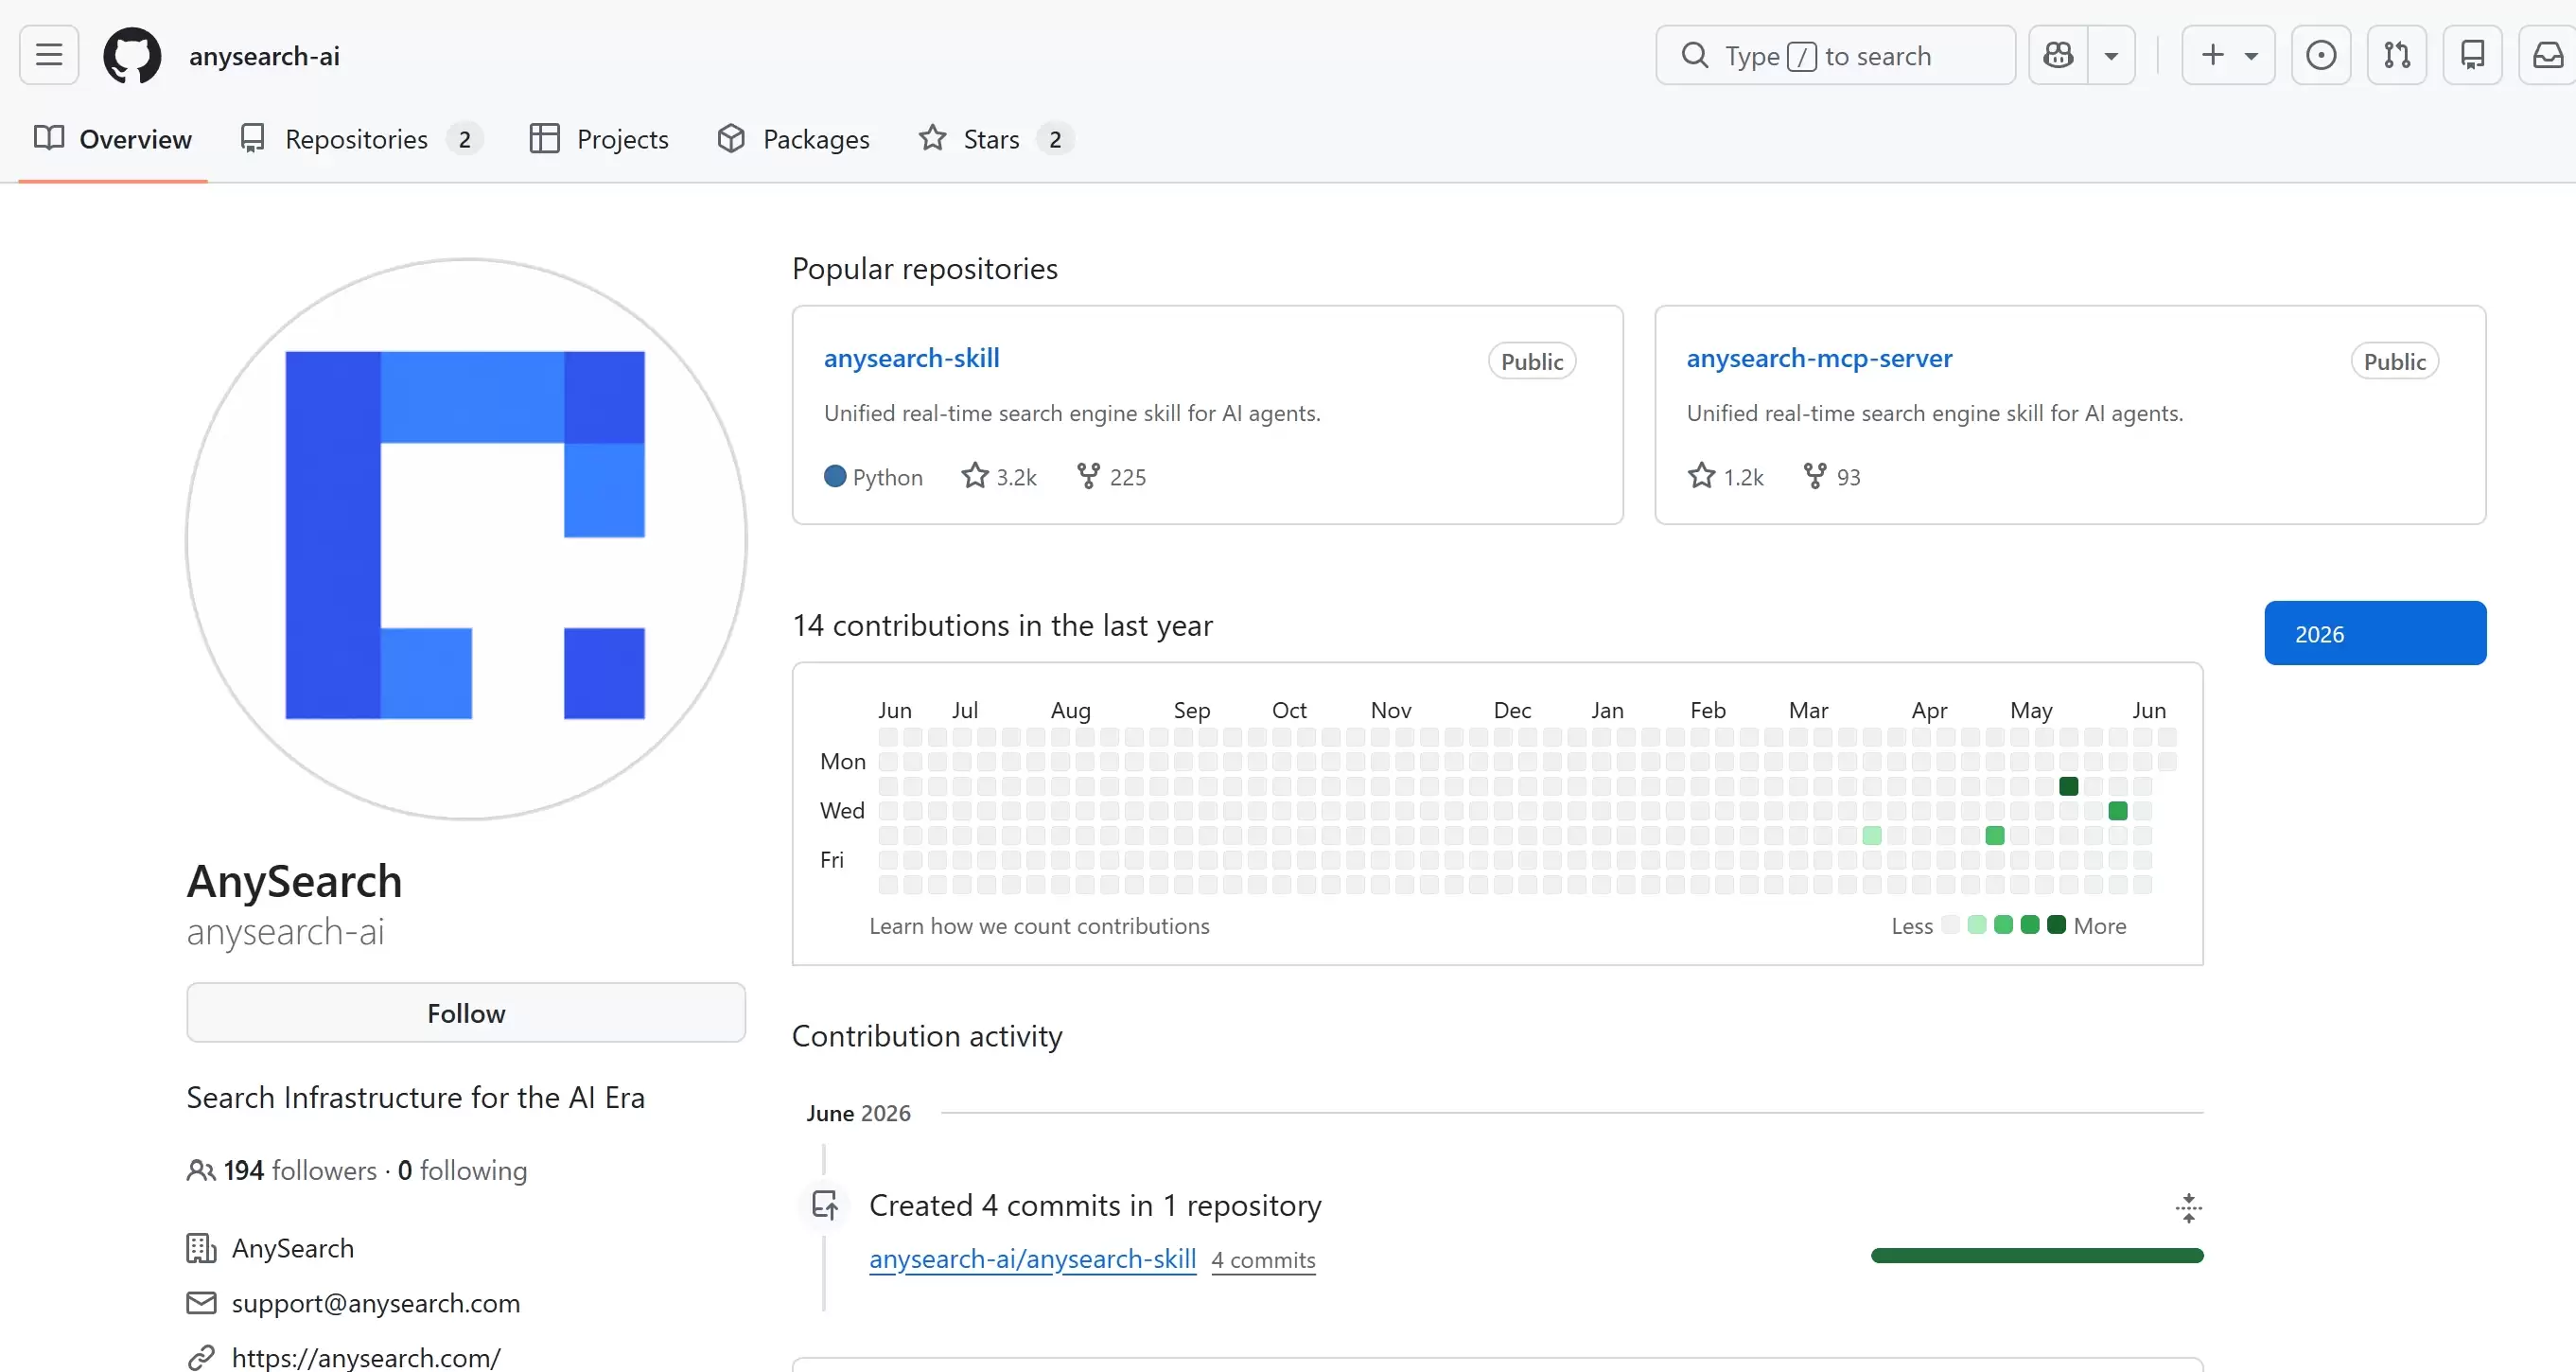The image size is (2576, 1372).
Task: Click the June 2026 activity heading
Action: coord(858,1113)
